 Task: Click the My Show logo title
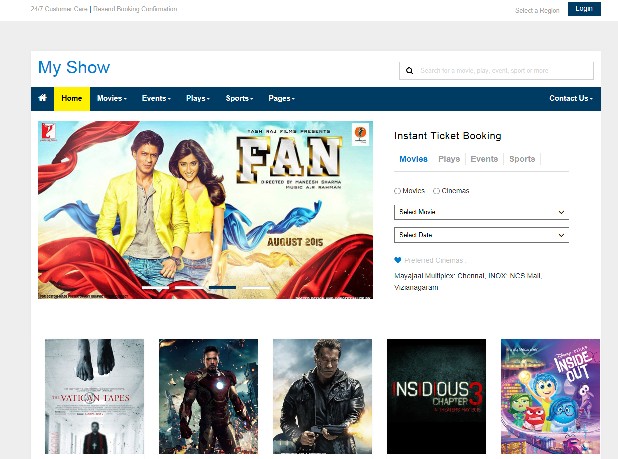(74, 67)
